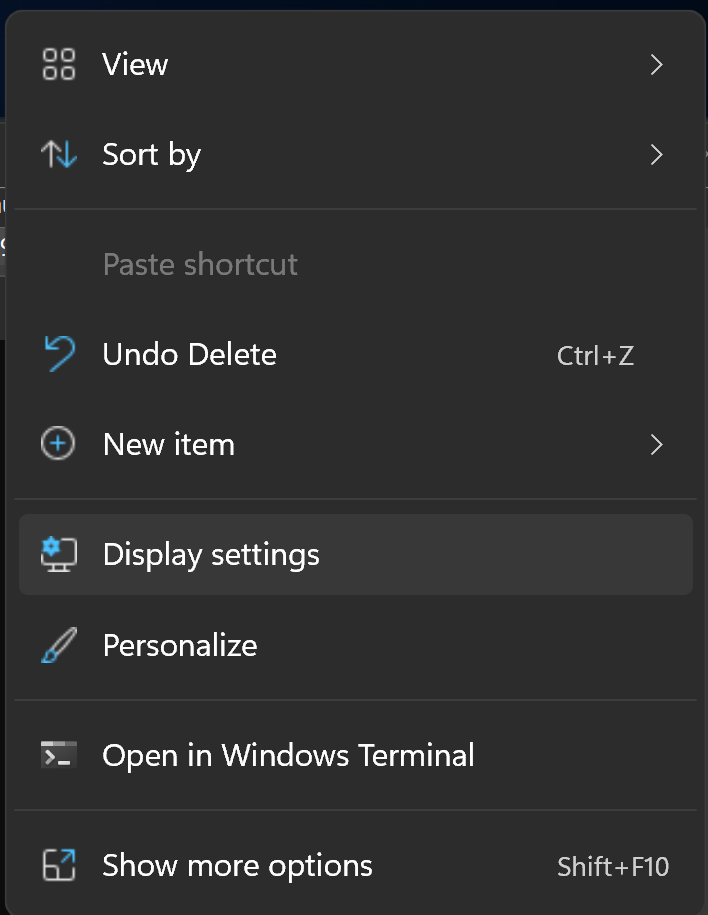The image size is (708, 915).
Task: Select Undo Delete
Action: tap(189, 353)
